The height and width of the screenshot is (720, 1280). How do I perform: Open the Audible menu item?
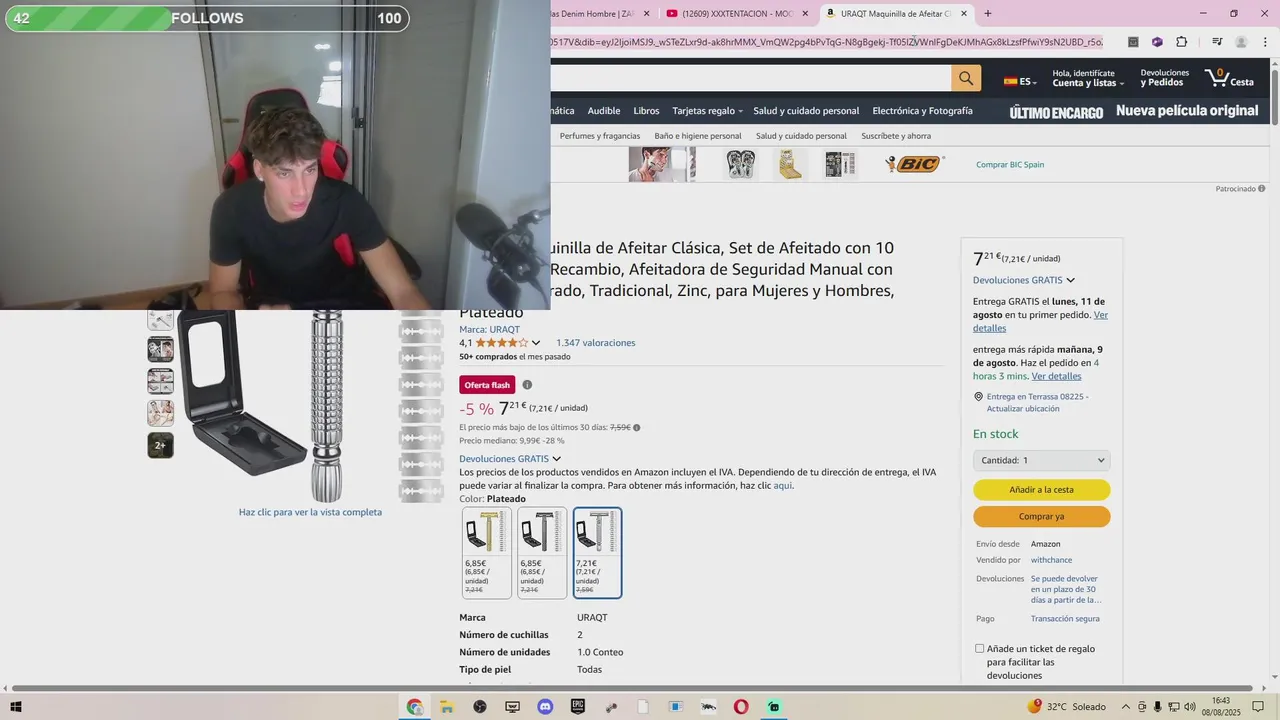tap(604, 111)
